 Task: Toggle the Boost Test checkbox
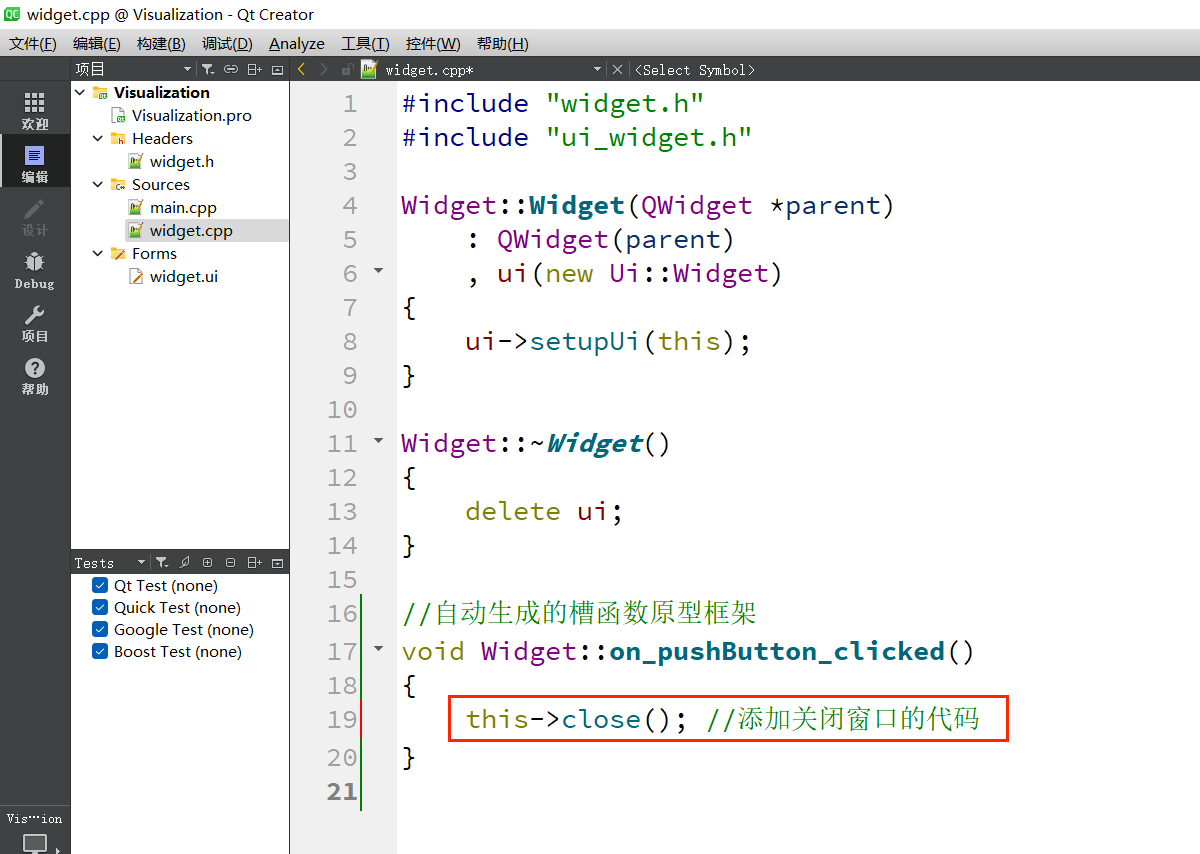100,651
